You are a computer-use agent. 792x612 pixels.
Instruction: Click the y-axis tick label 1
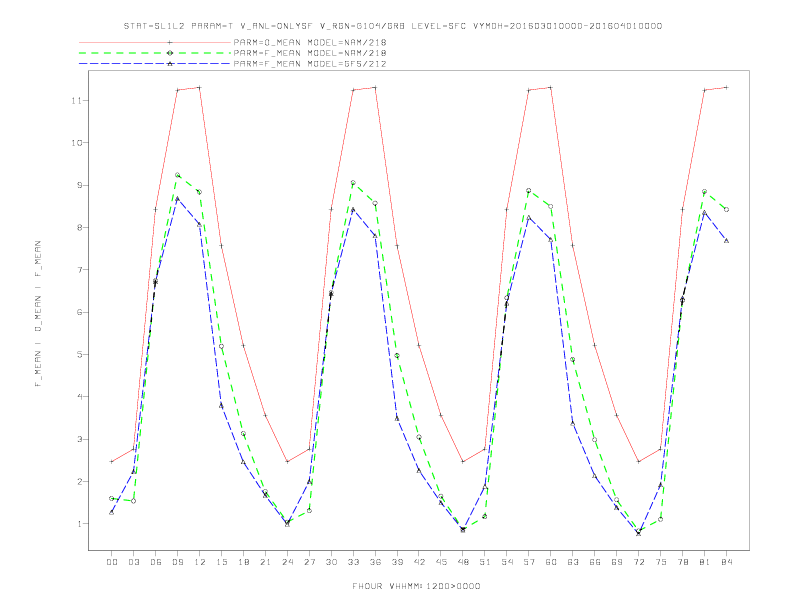tap(79, 524)
